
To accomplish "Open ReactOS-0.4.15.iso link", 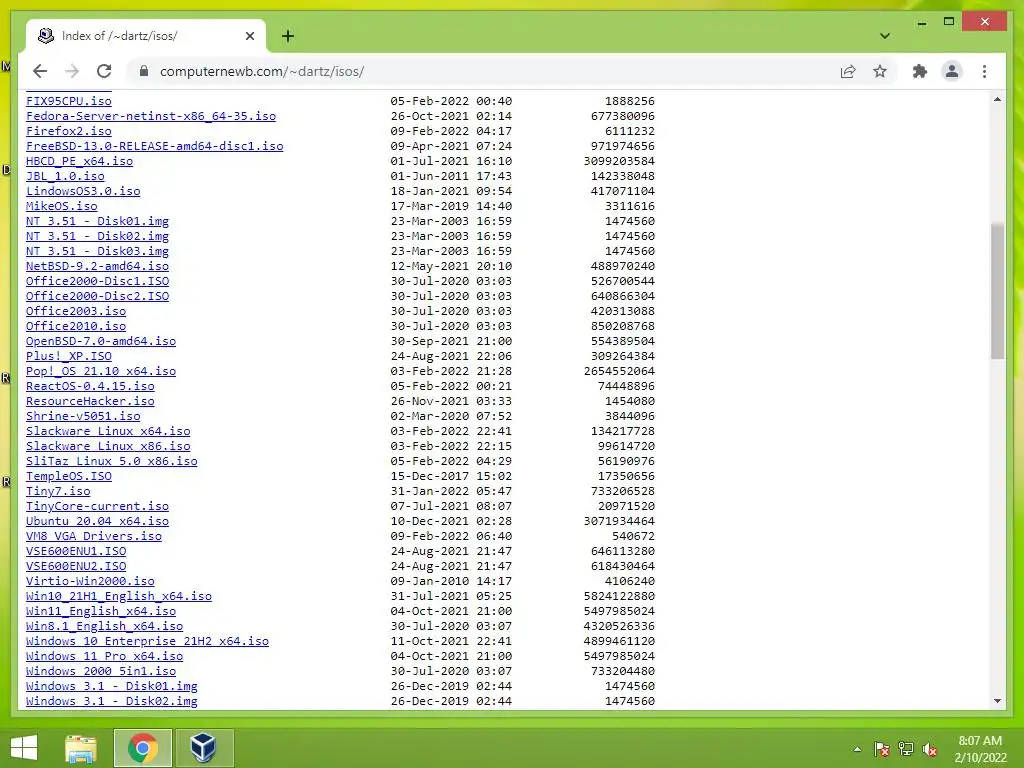I will [x=90, y=386].
